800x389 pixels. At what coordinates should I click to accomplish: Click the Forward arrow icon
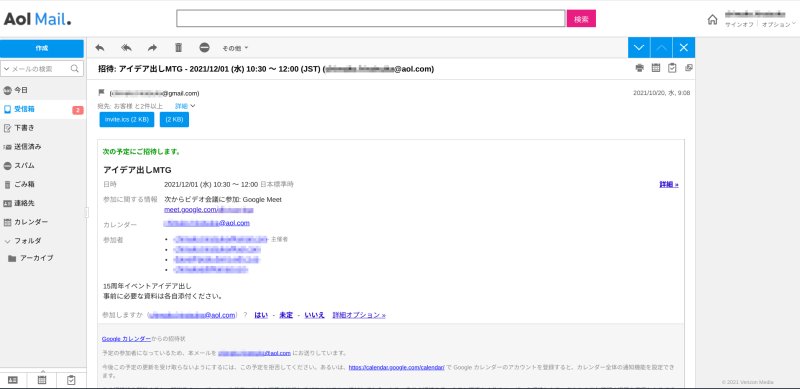(152, 47)
